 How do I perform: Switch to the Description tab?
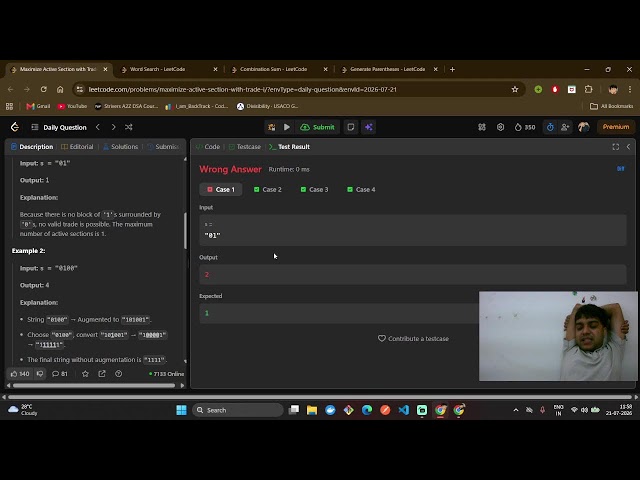[x=32, y=147]
